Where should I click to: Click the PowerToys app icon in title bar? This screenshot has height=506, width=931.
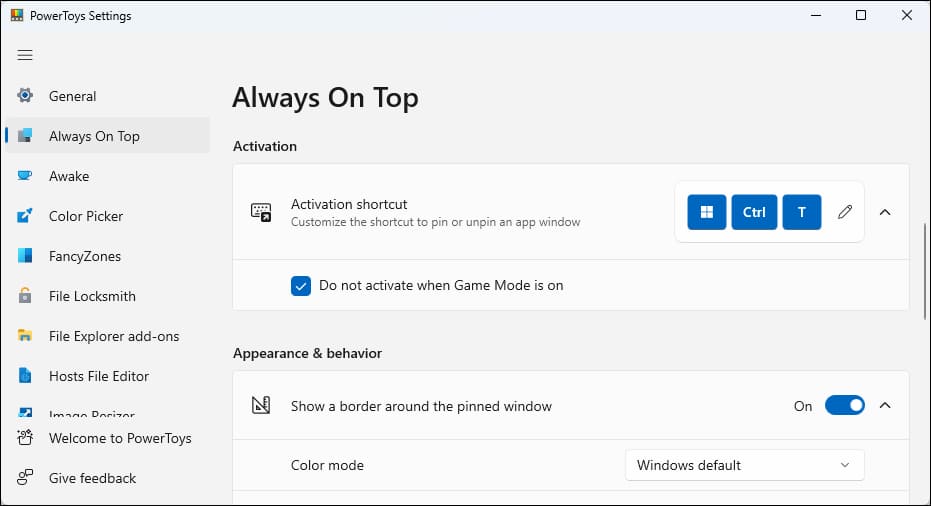pos(17,15)
